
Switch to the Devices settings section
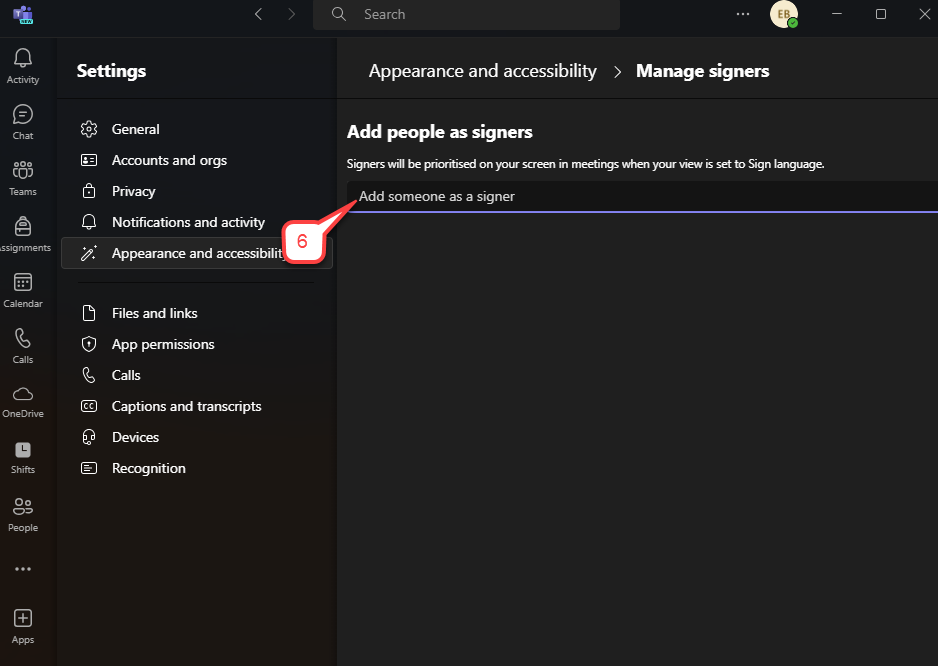click(x=134, y=437)
